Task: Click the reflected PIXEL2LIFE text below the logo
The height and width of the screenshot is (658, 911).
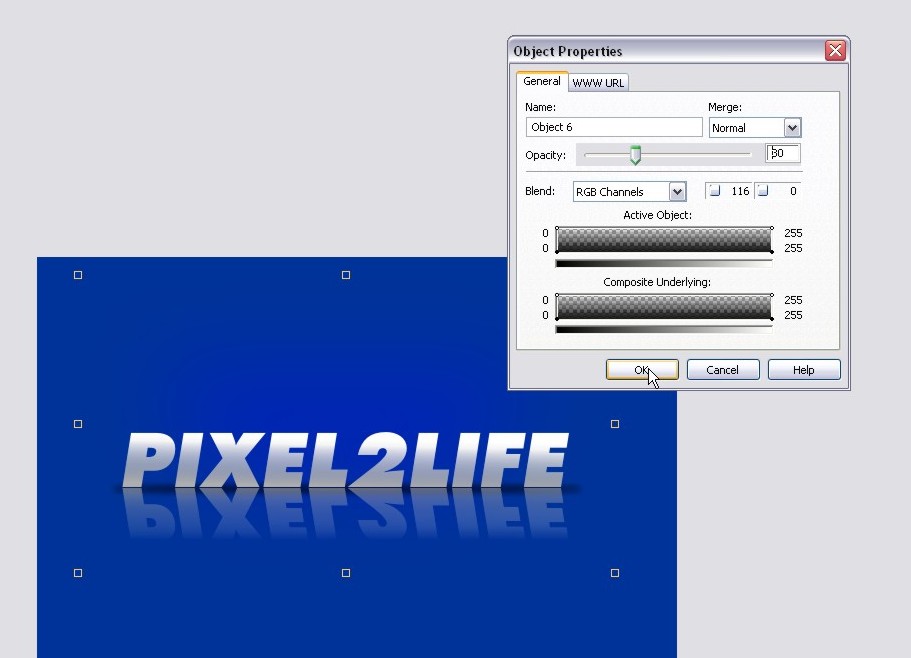Action: pyautogui.click(x=347, y=514)
